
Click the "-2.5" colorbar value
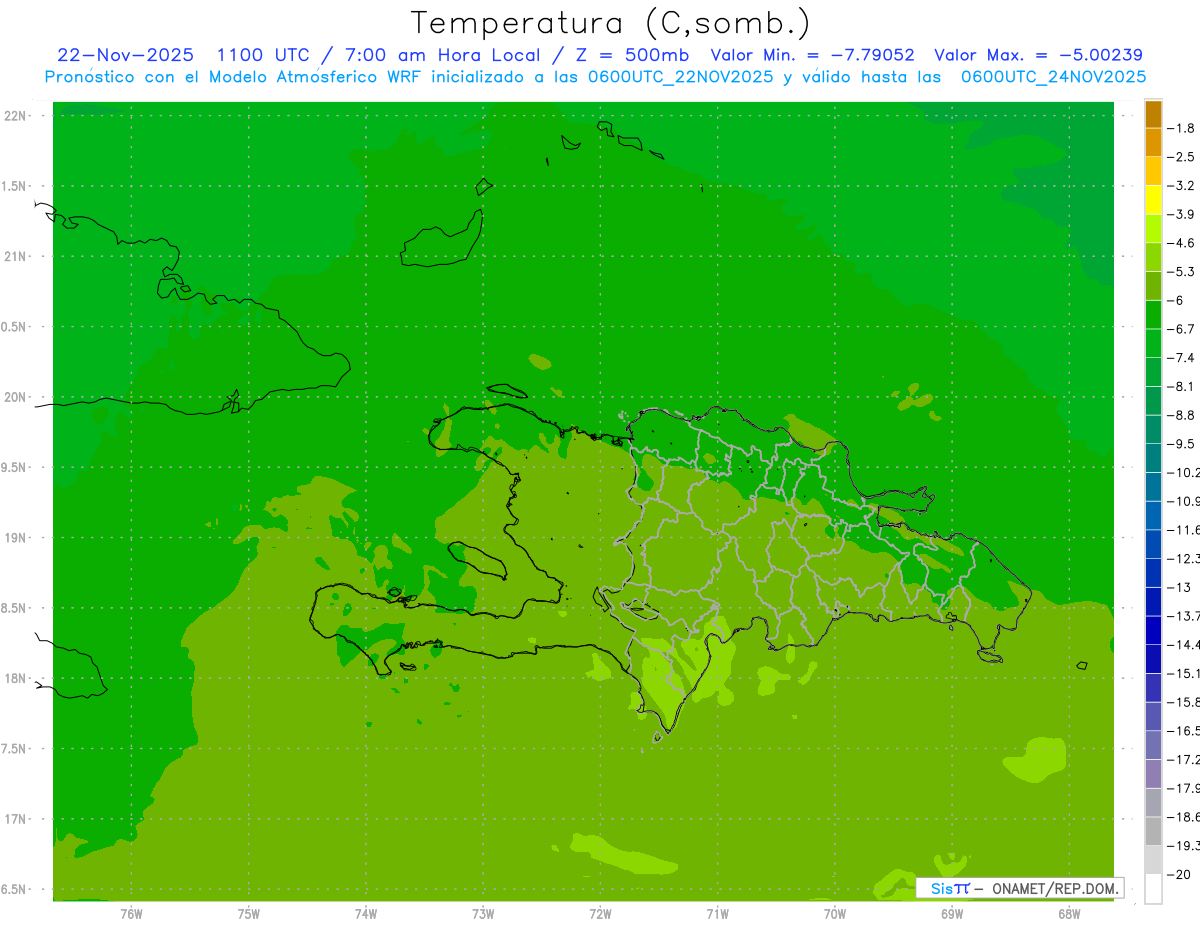[1182, 157]
